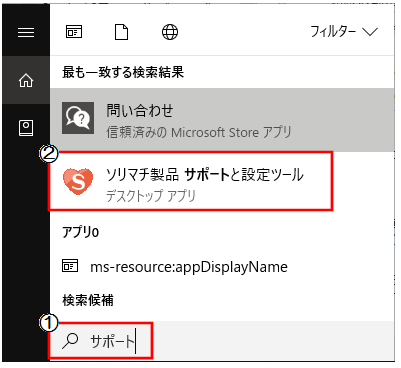
Task: Open ms-resource:appDisplayName result
Action: click(222, 267)
